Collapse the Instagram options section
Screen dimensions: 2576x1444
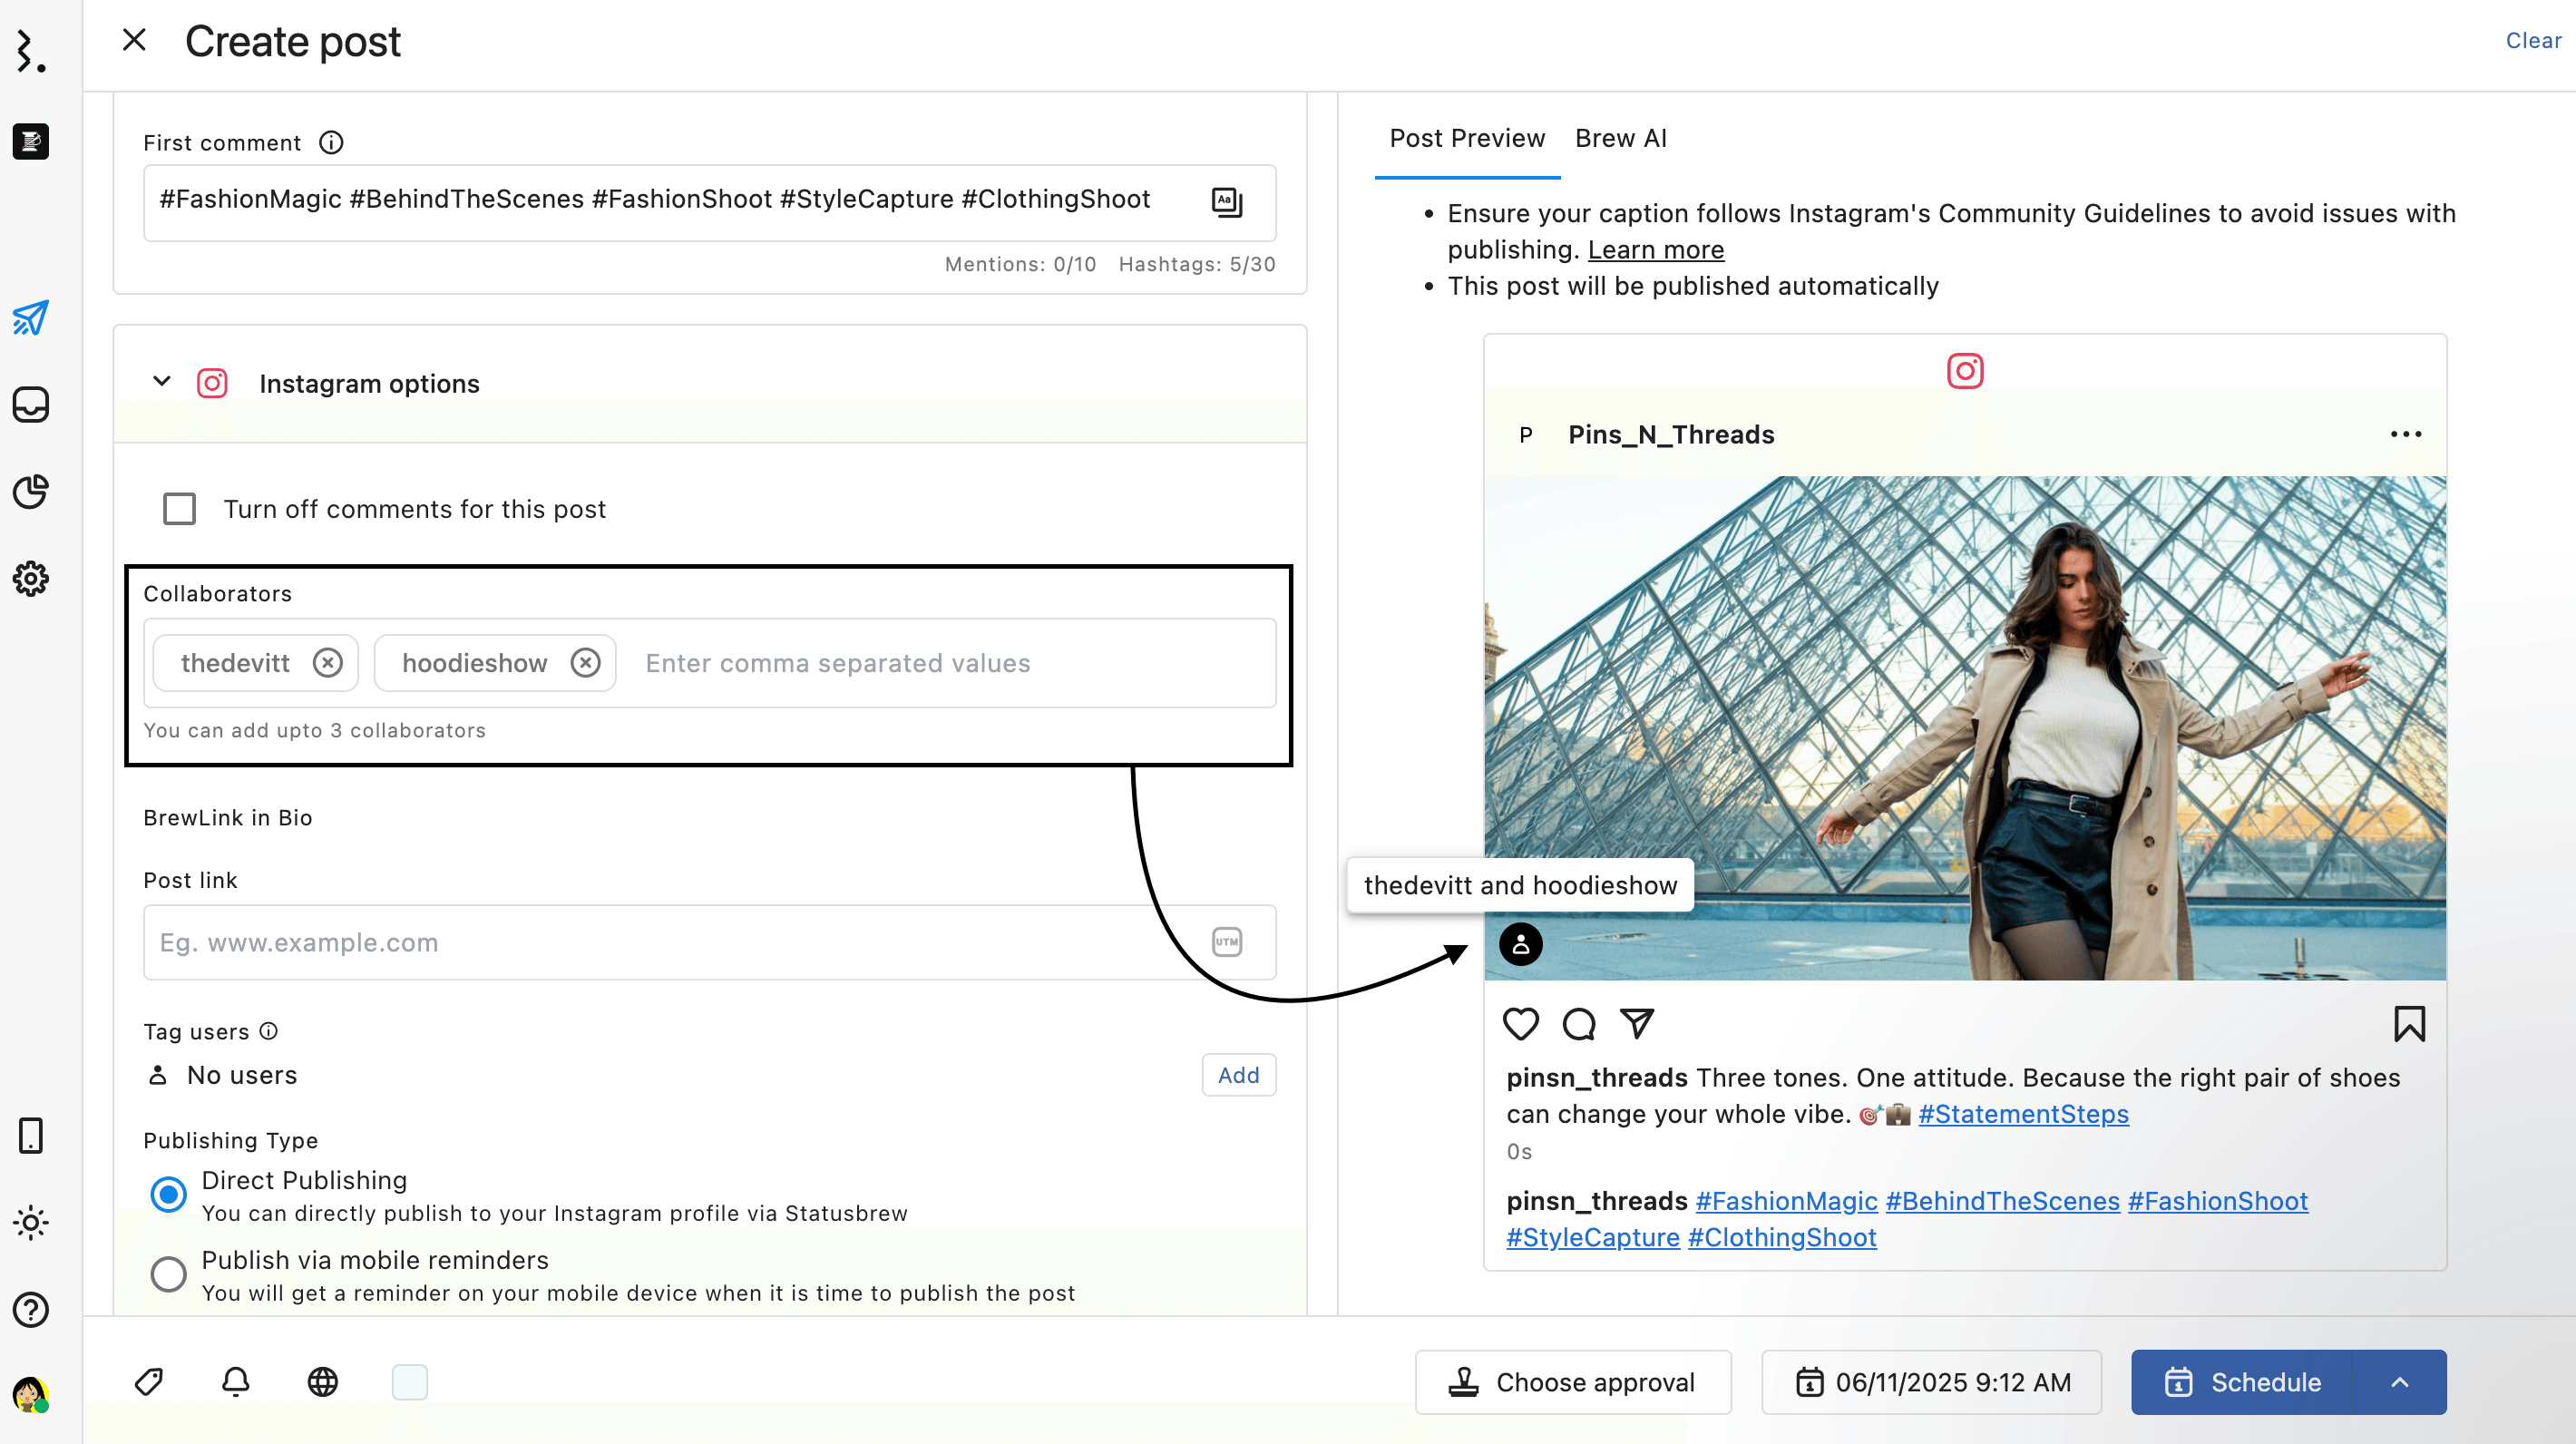click(x=162, y=382)
